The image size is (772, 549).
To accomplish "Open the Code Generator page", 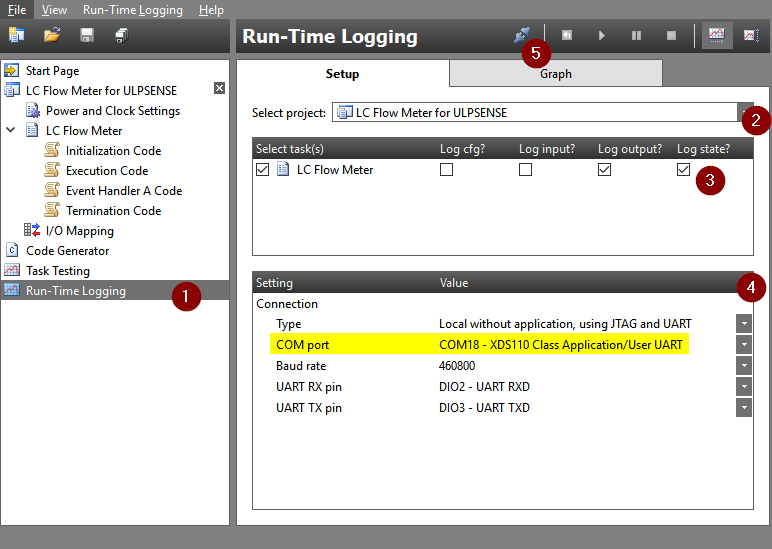I will [x=67, y=251].
